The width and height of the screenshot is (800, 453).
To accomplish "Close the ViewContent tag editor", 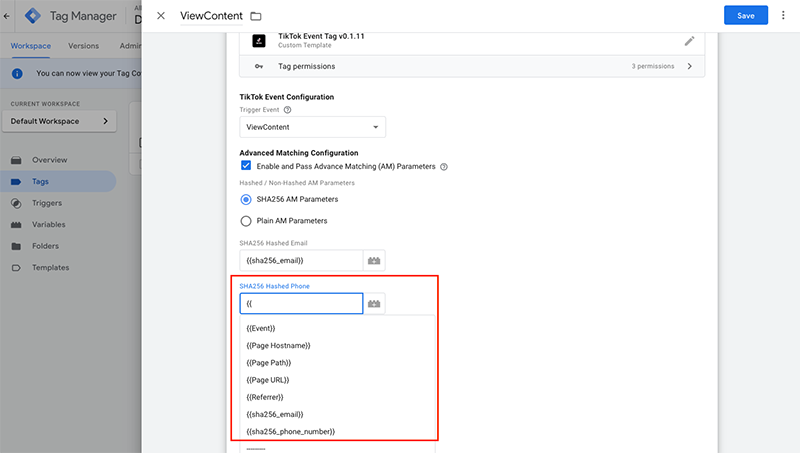I will (161, 16).
